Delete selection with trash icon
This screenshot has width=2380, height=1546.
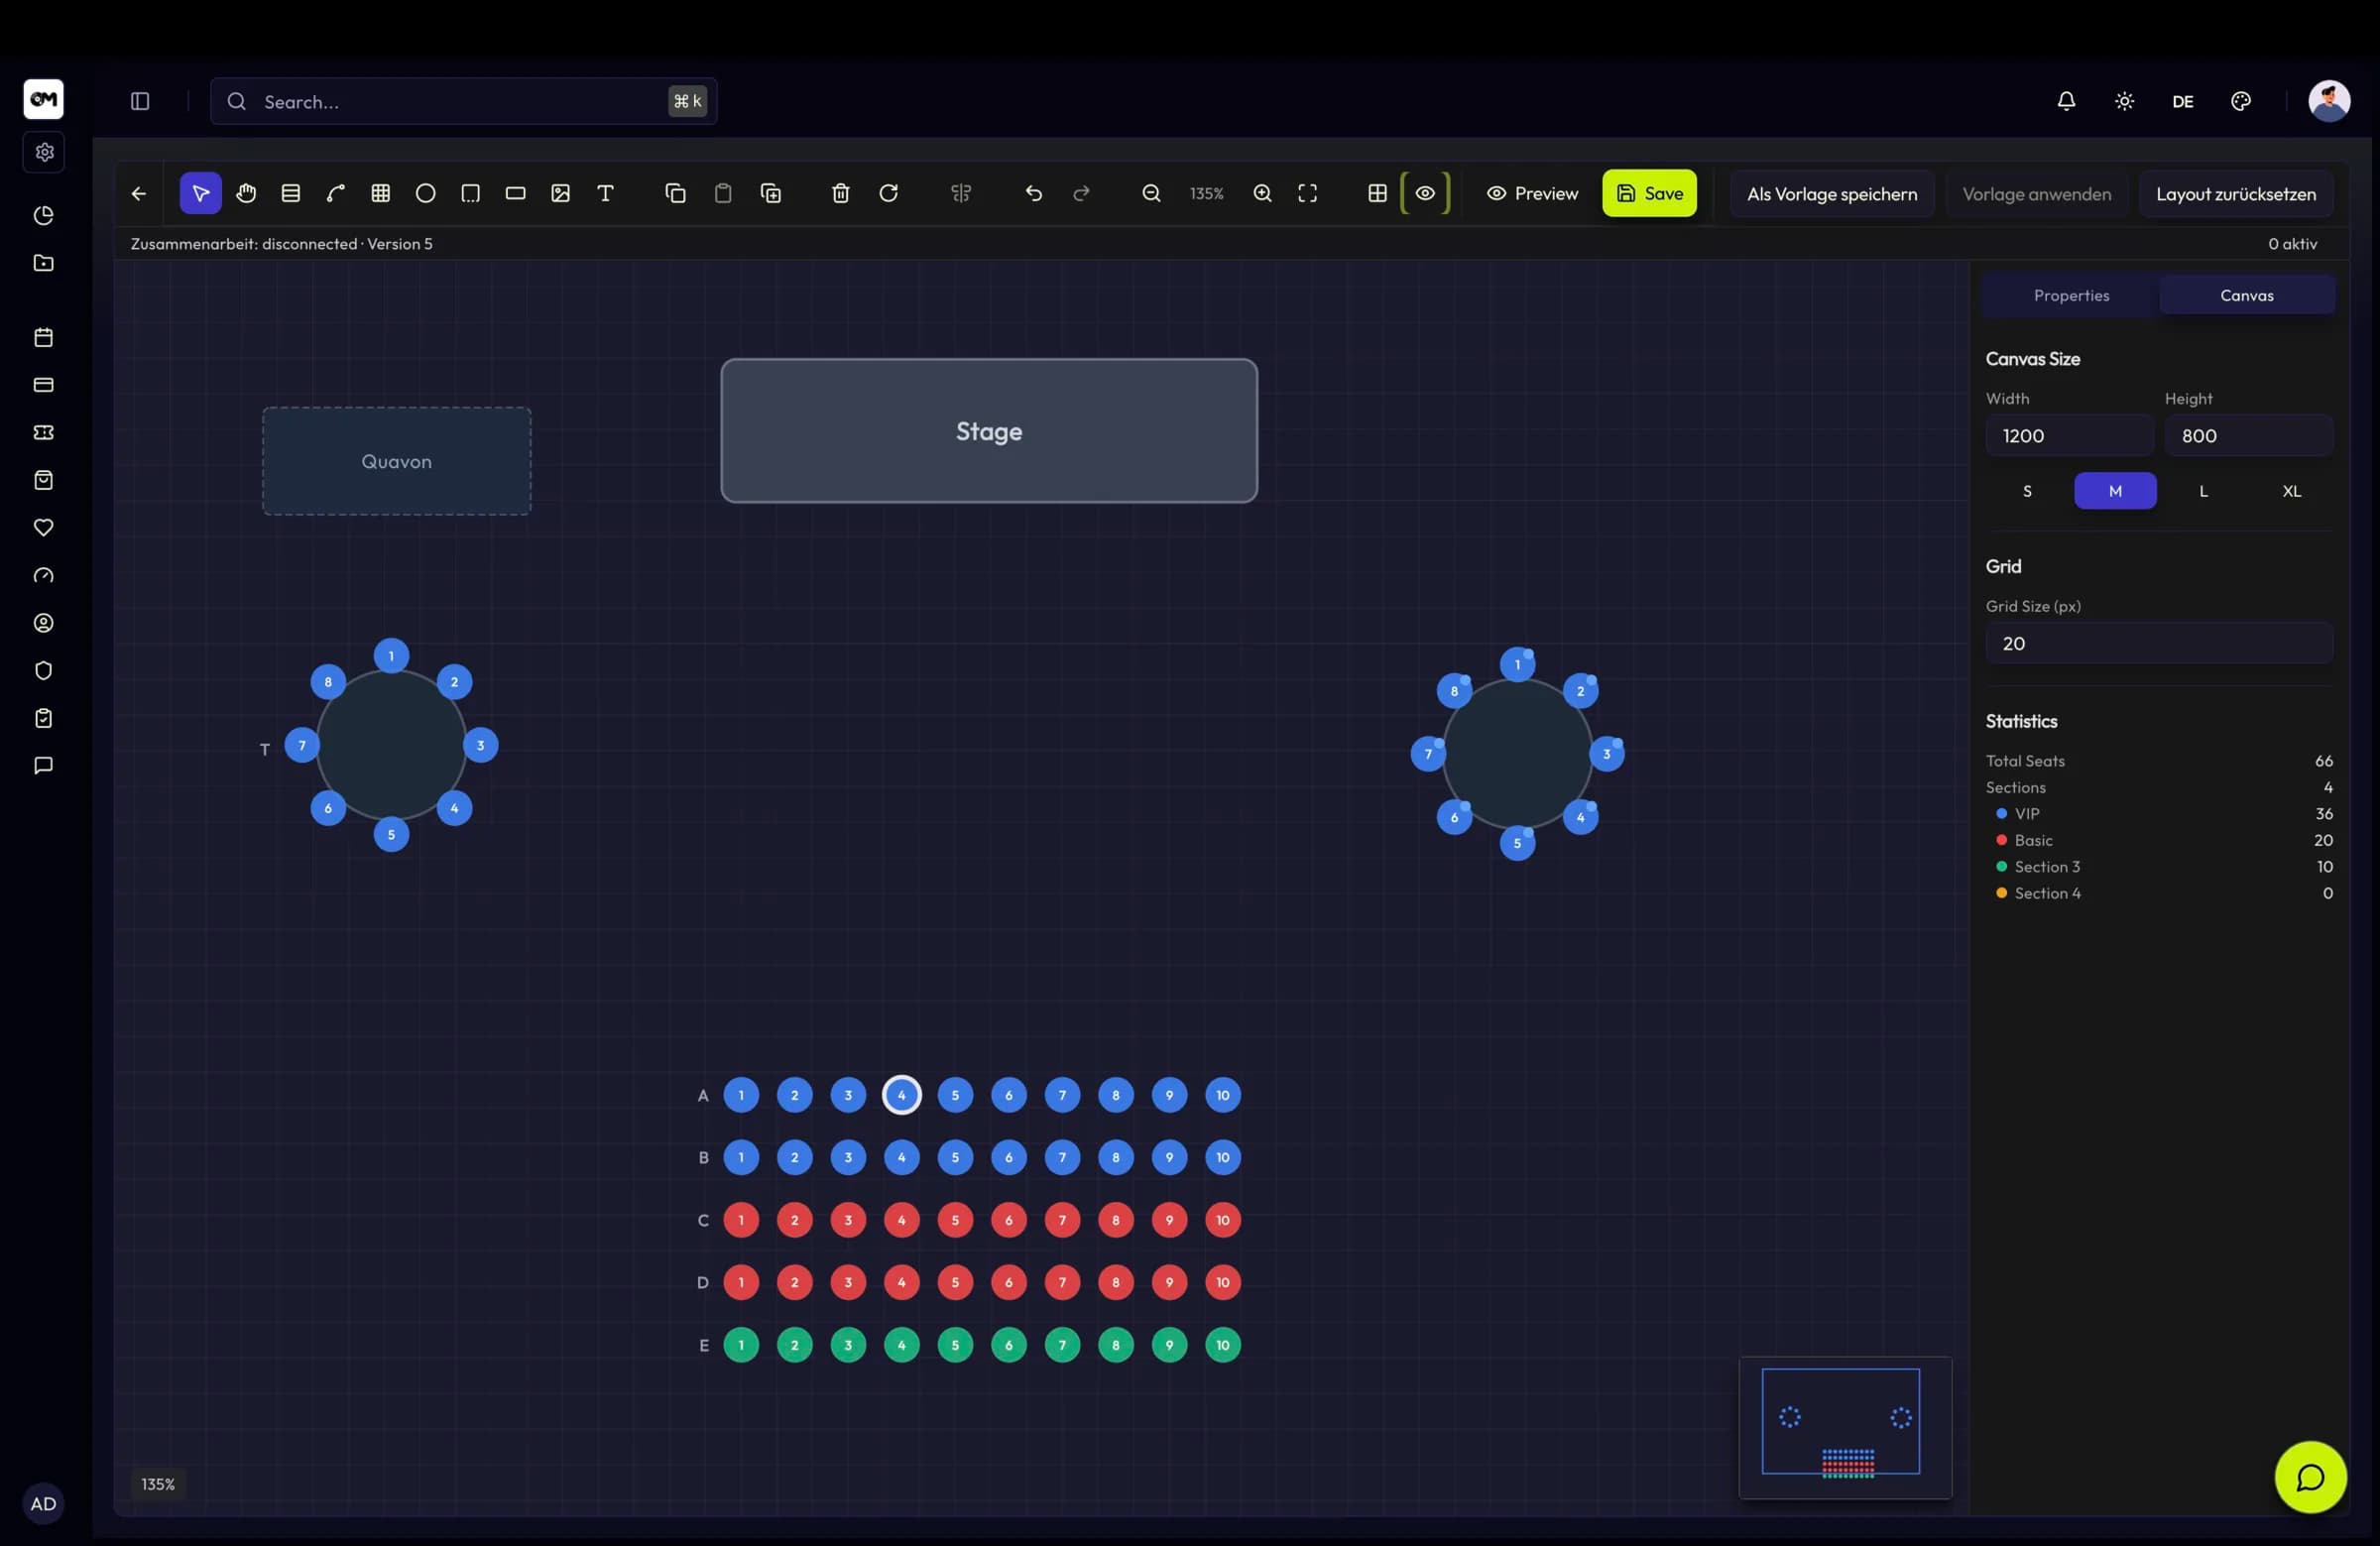[841, 193]
